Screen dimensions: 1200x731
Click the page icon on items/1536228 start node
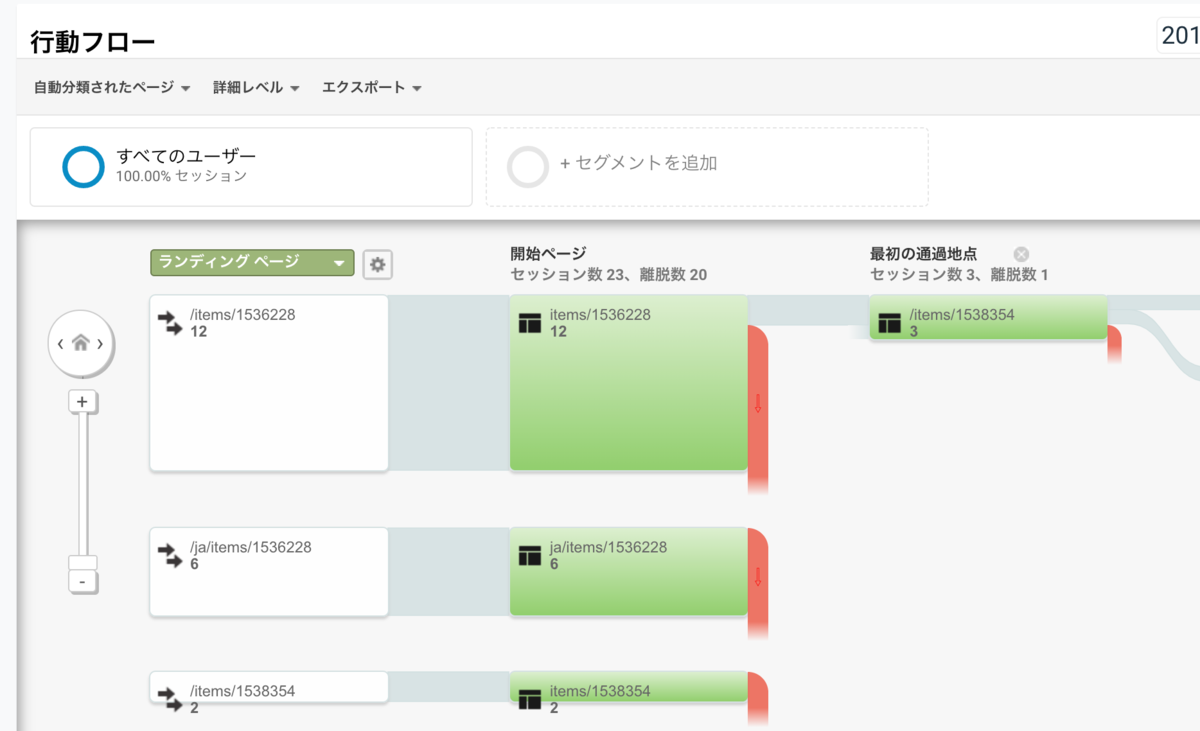pos(531,322)
